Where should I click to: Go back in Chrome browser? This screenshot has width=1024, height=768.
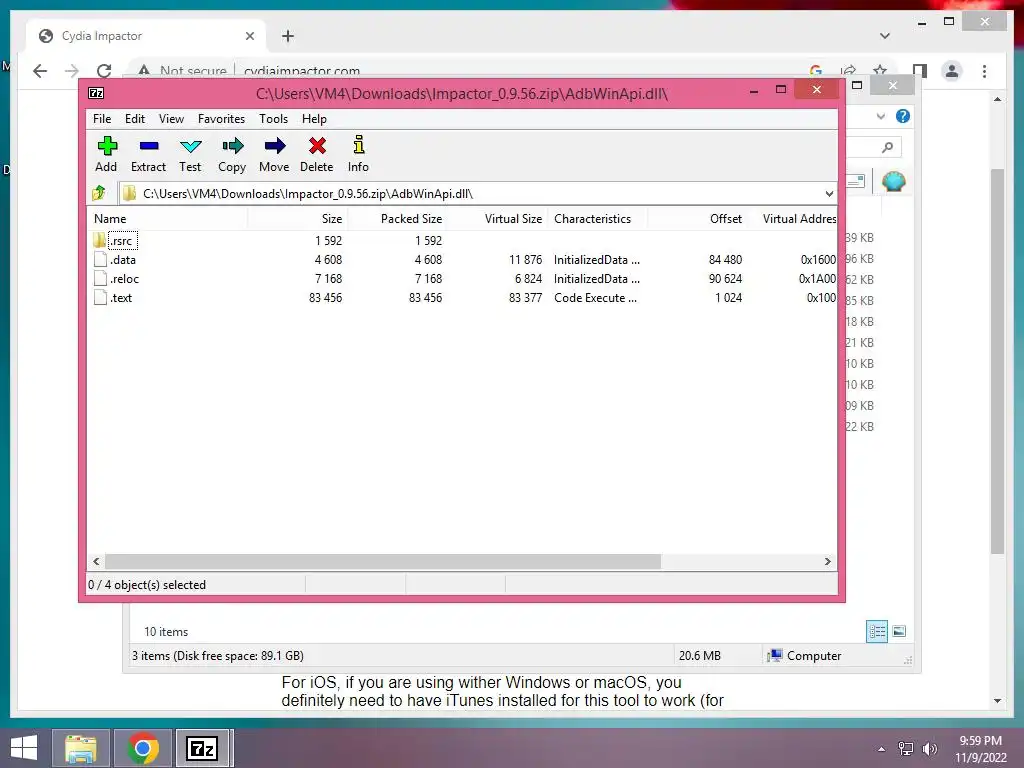coord(40,71)
